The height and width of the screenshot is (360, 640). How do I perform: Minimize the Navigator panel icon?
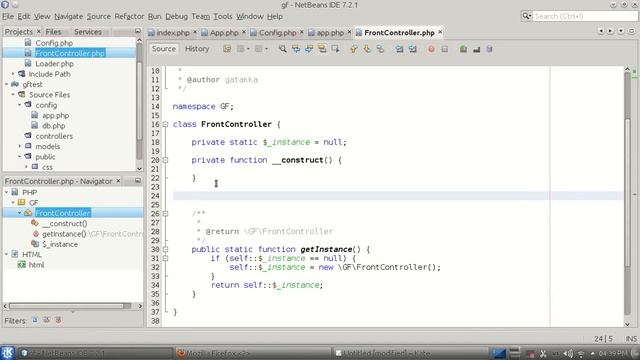(138, 180)
